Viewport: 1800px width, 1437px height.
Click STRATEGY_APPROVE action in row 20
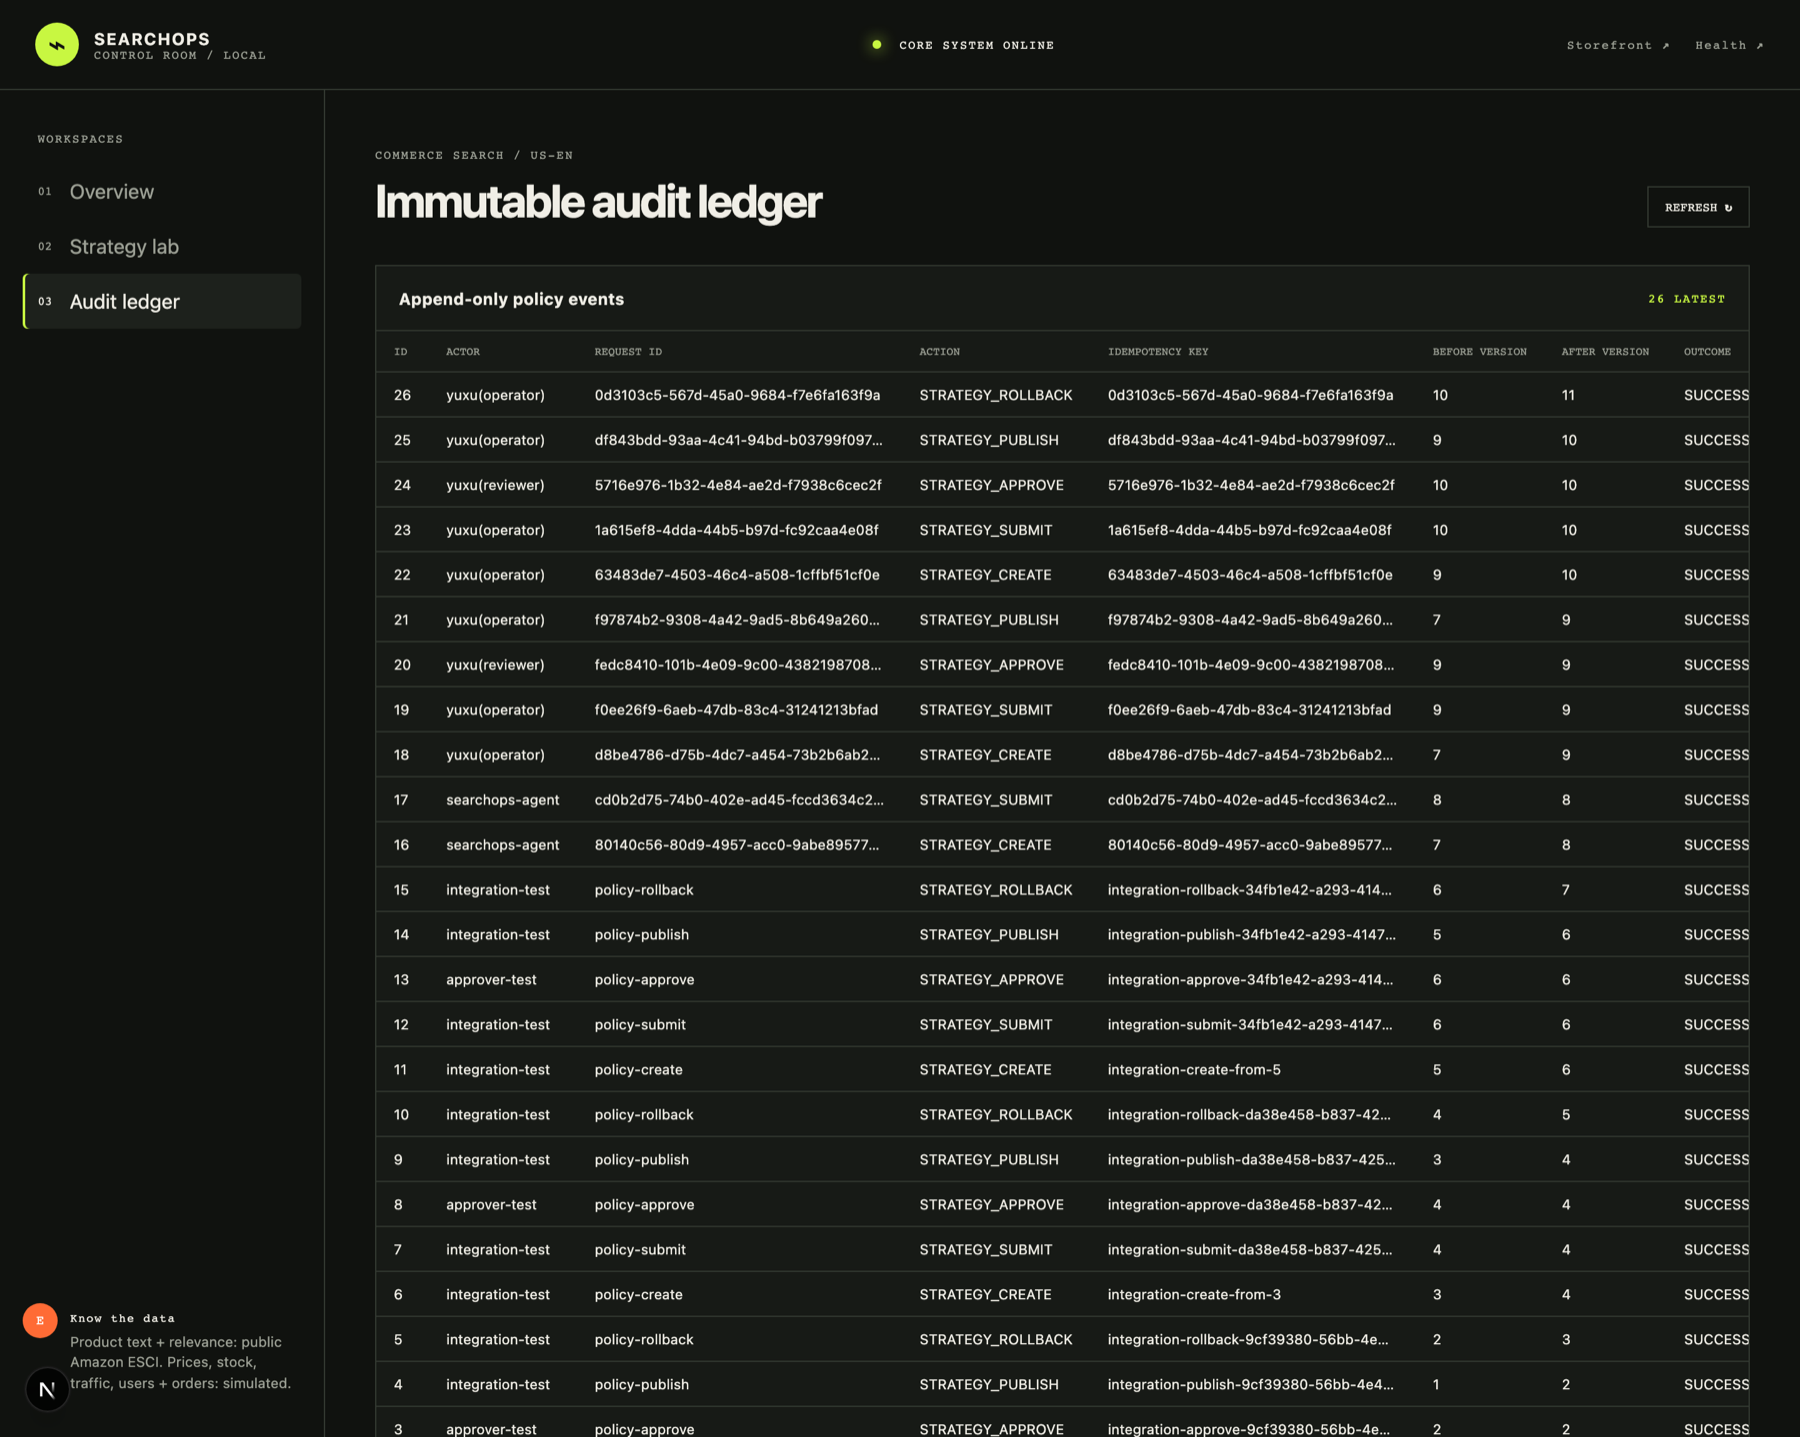coord(991,665)
